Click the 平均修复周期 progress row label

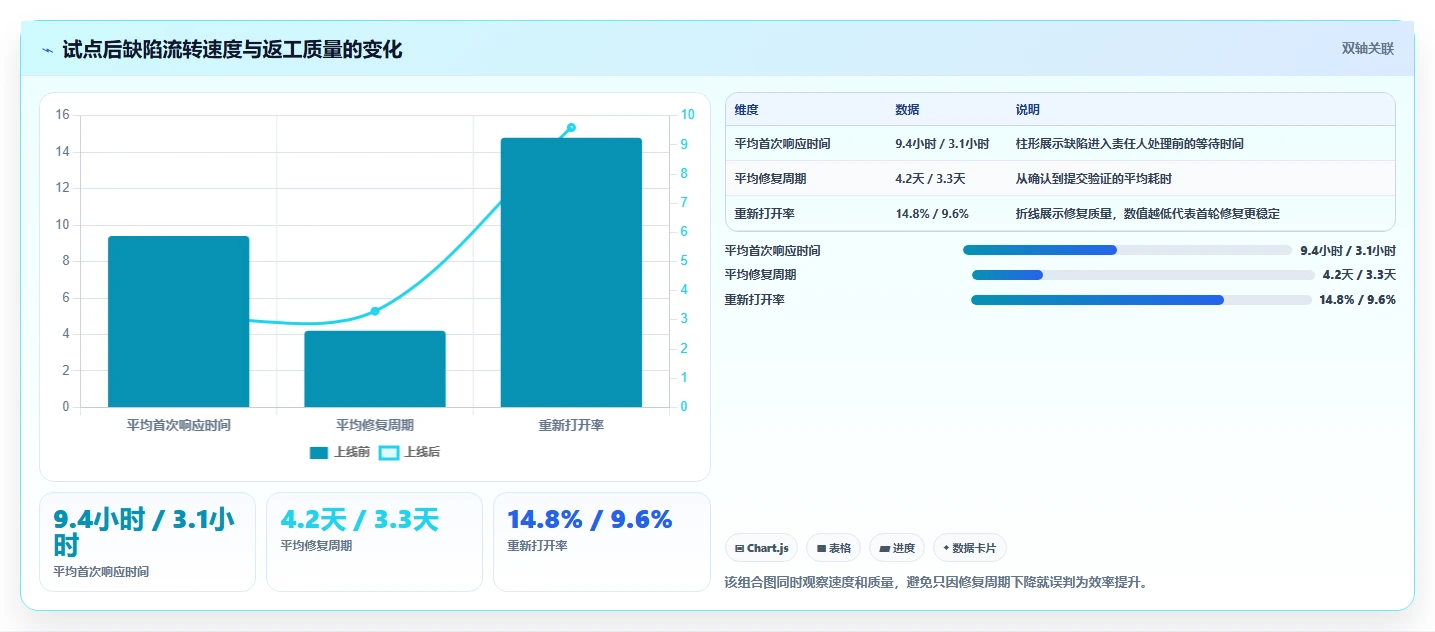761,275
